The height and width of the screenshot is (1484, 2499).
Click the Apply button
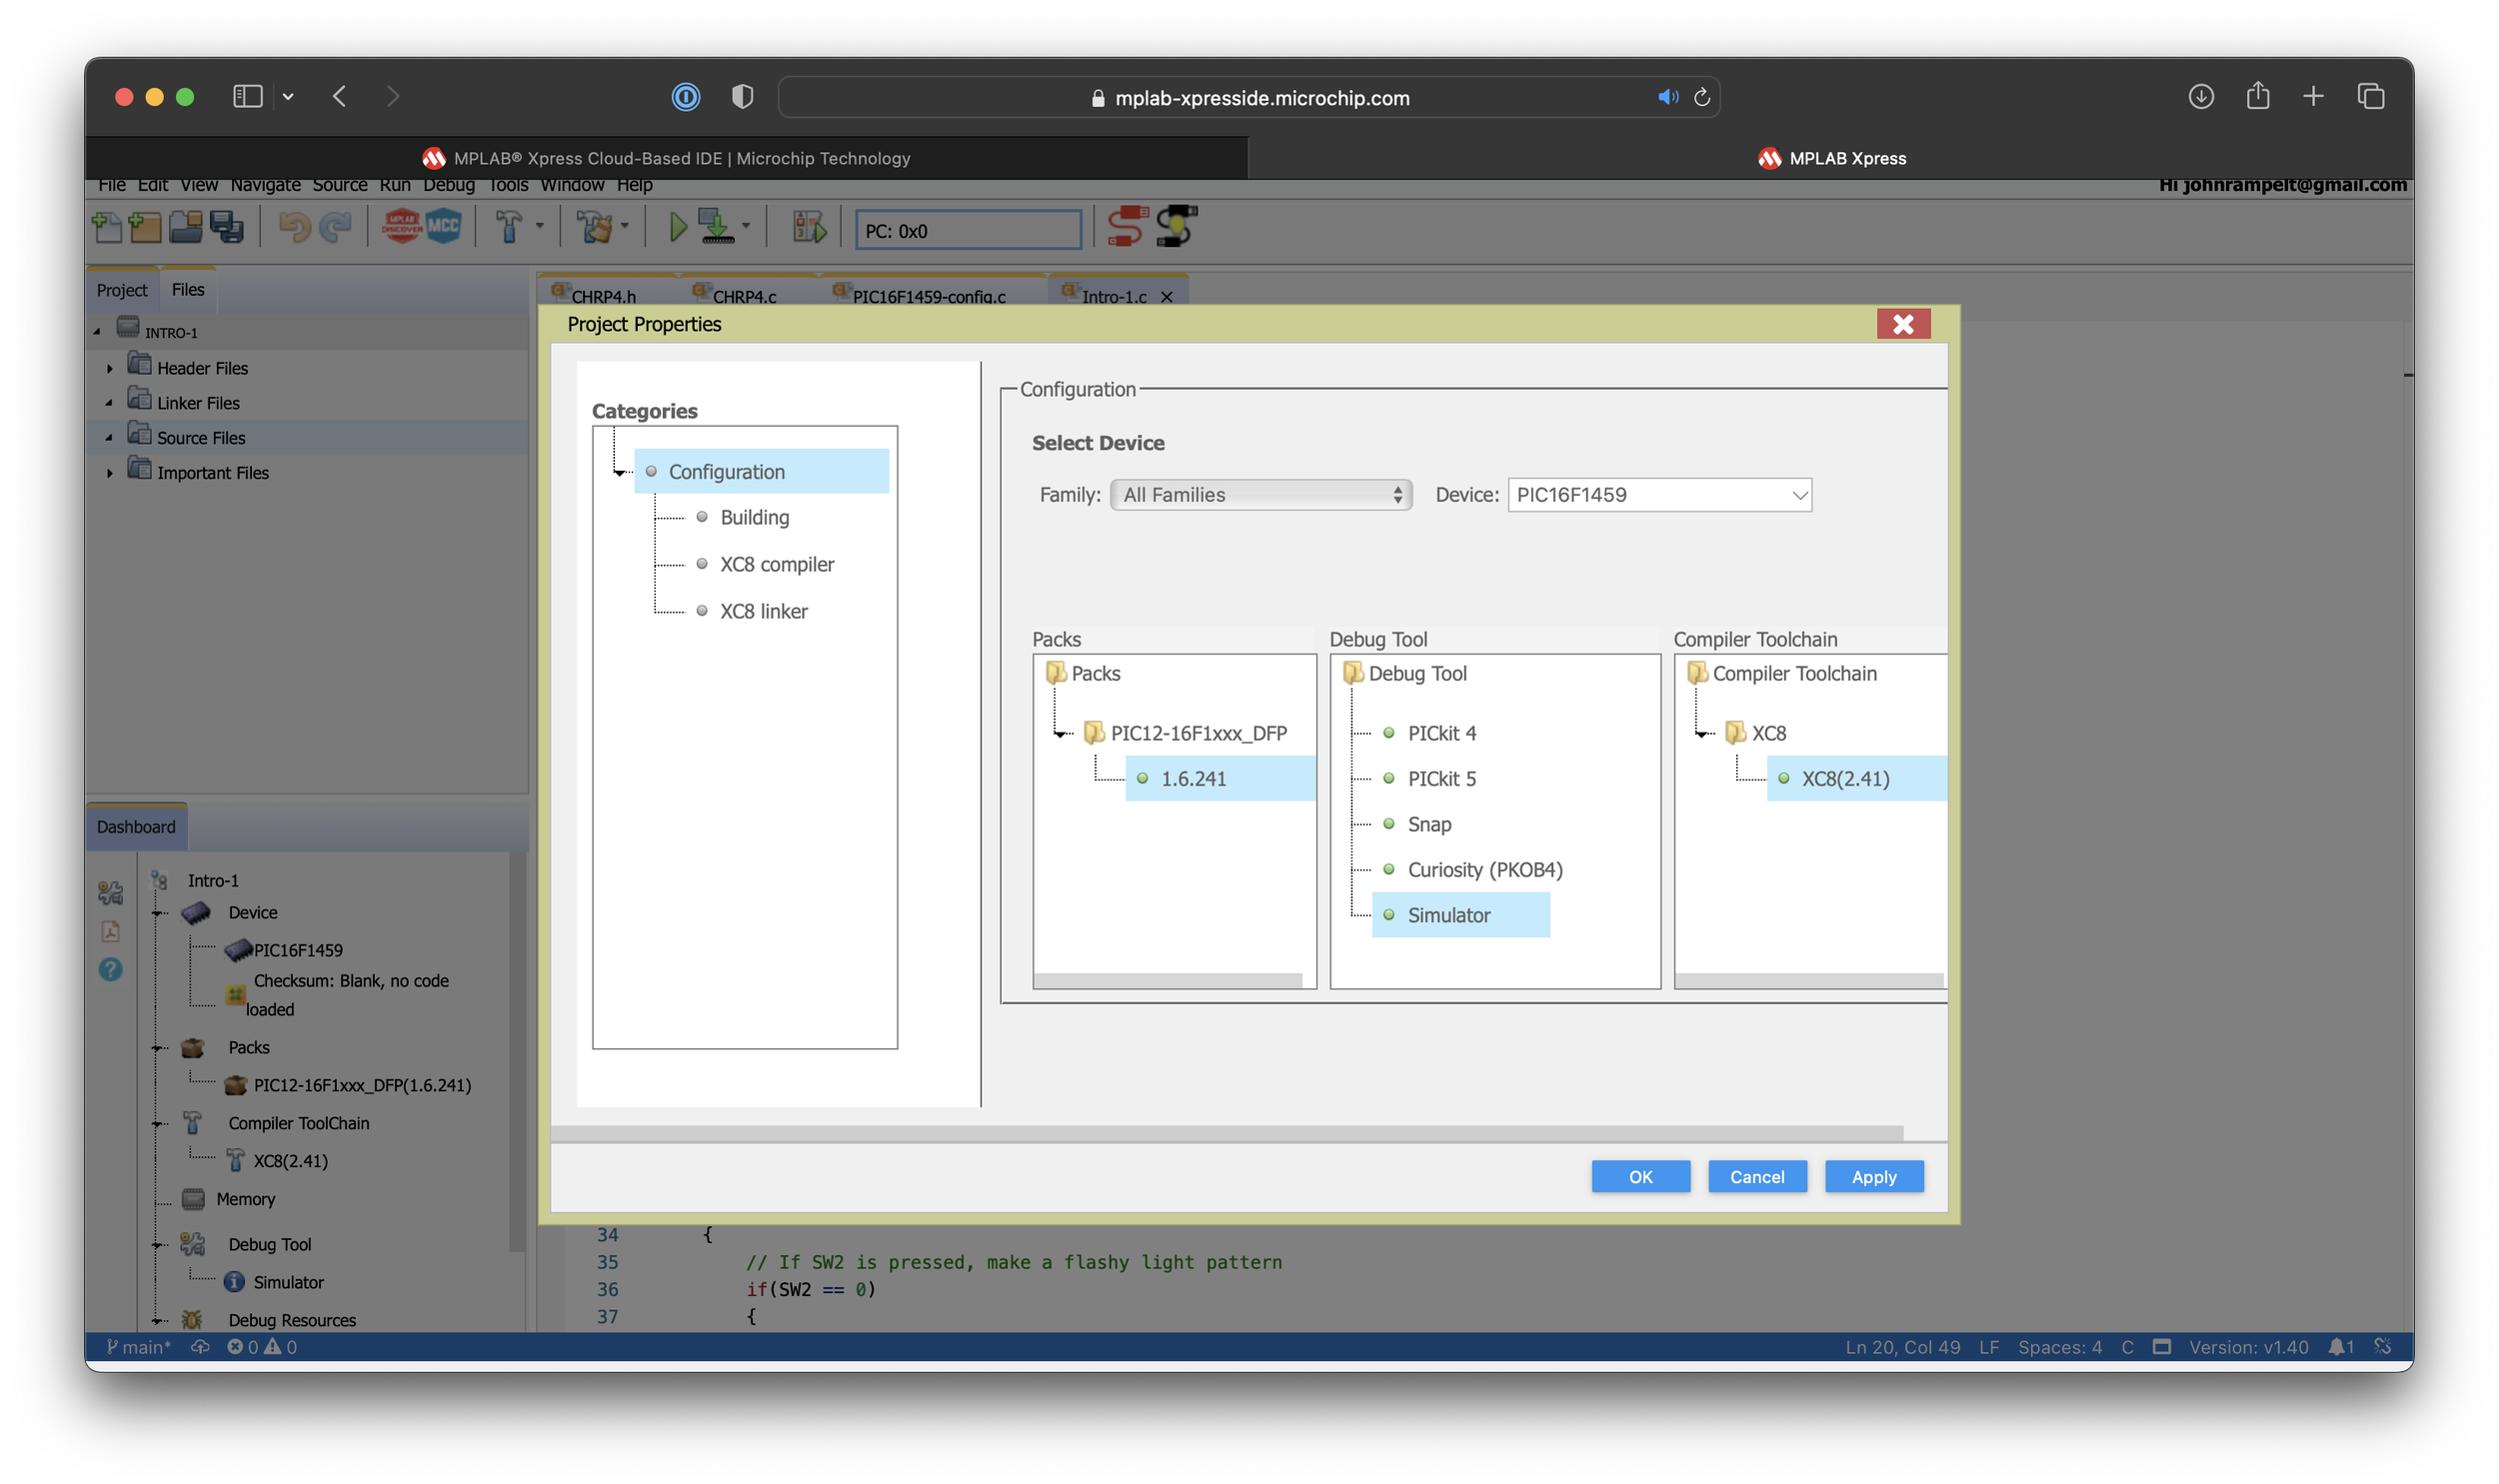[x=1873, y=1177]
